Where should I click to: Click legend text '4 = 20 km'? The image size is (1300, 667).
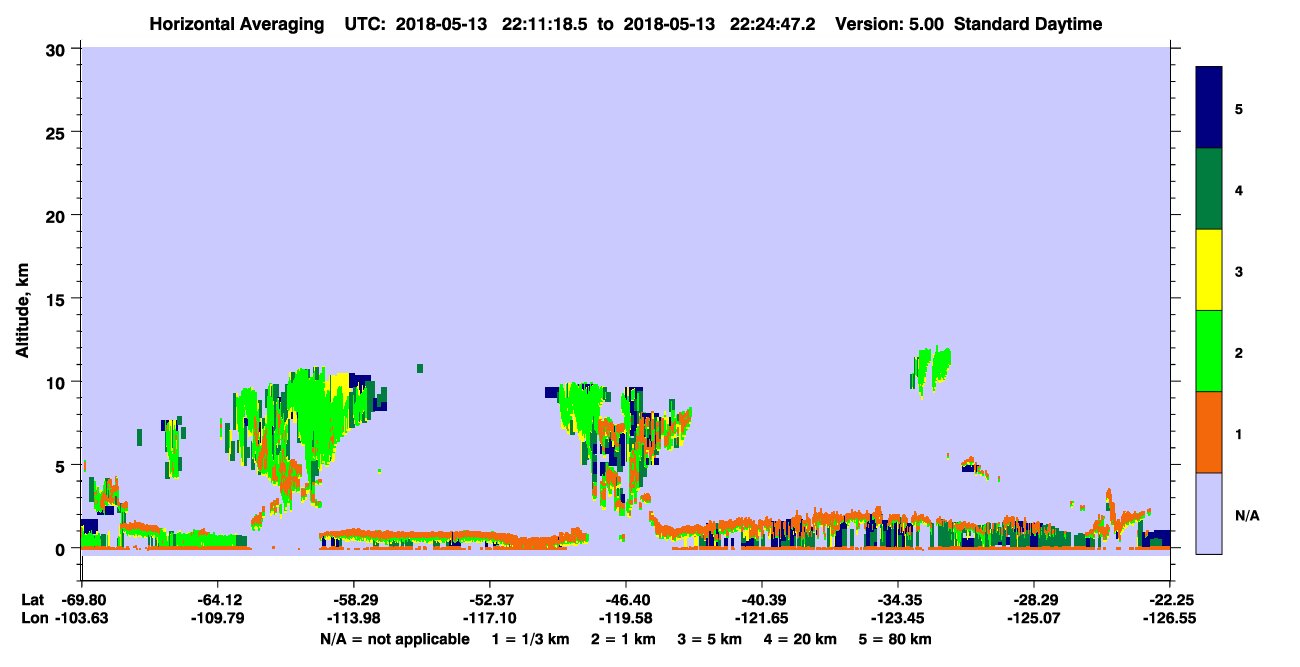pos(802,639)
